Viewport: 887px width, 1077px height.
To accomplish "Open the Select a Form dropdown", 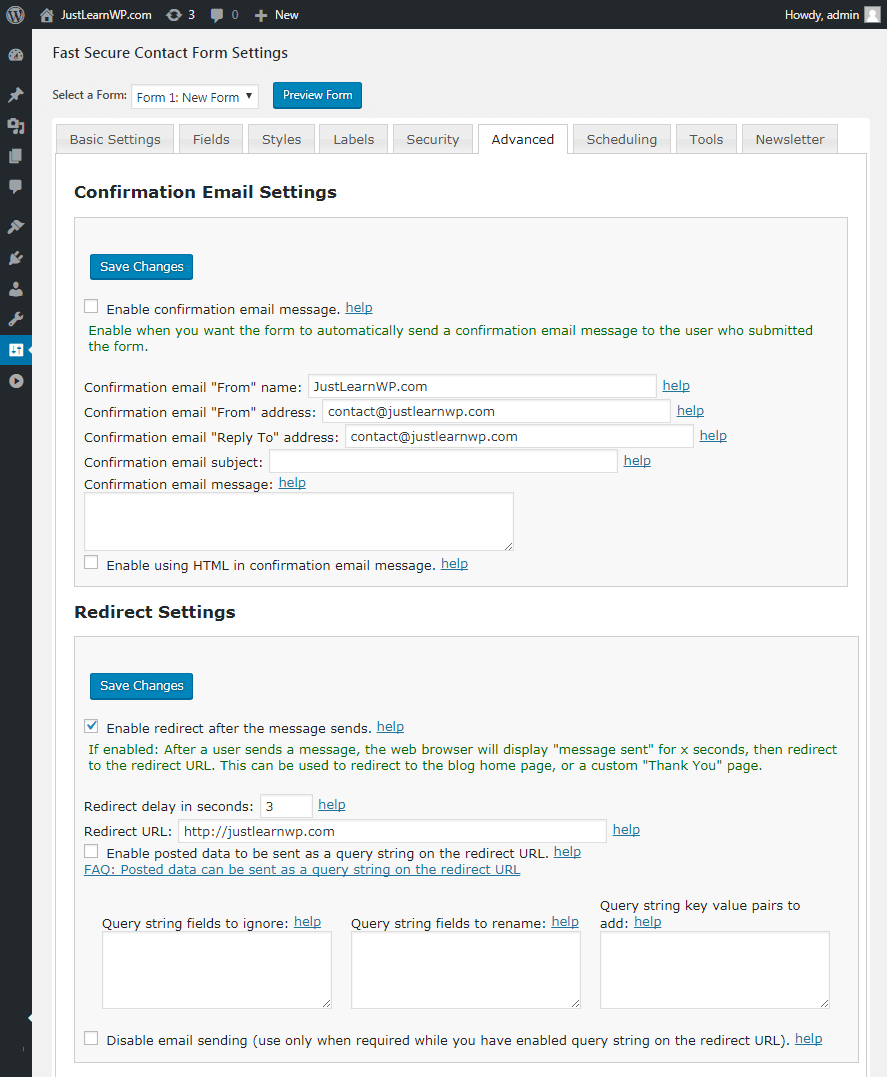I will (x=195, y=96).
